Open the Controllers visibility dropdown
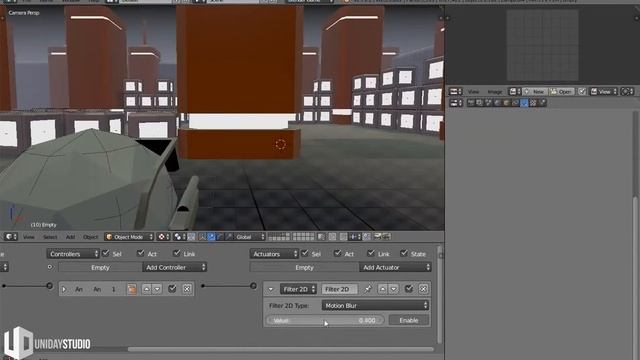Viewport: 640px width, 360px height. pyautogui.click(x=73, y=254)
